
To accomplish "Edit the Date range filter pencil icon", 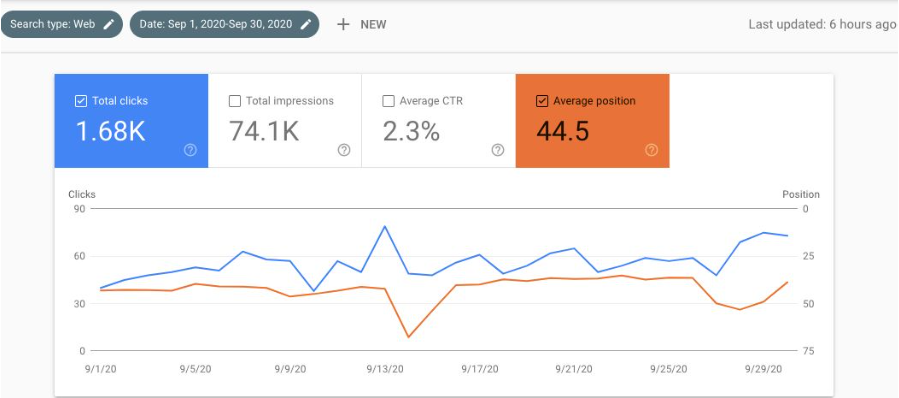I will coord(307,24).
